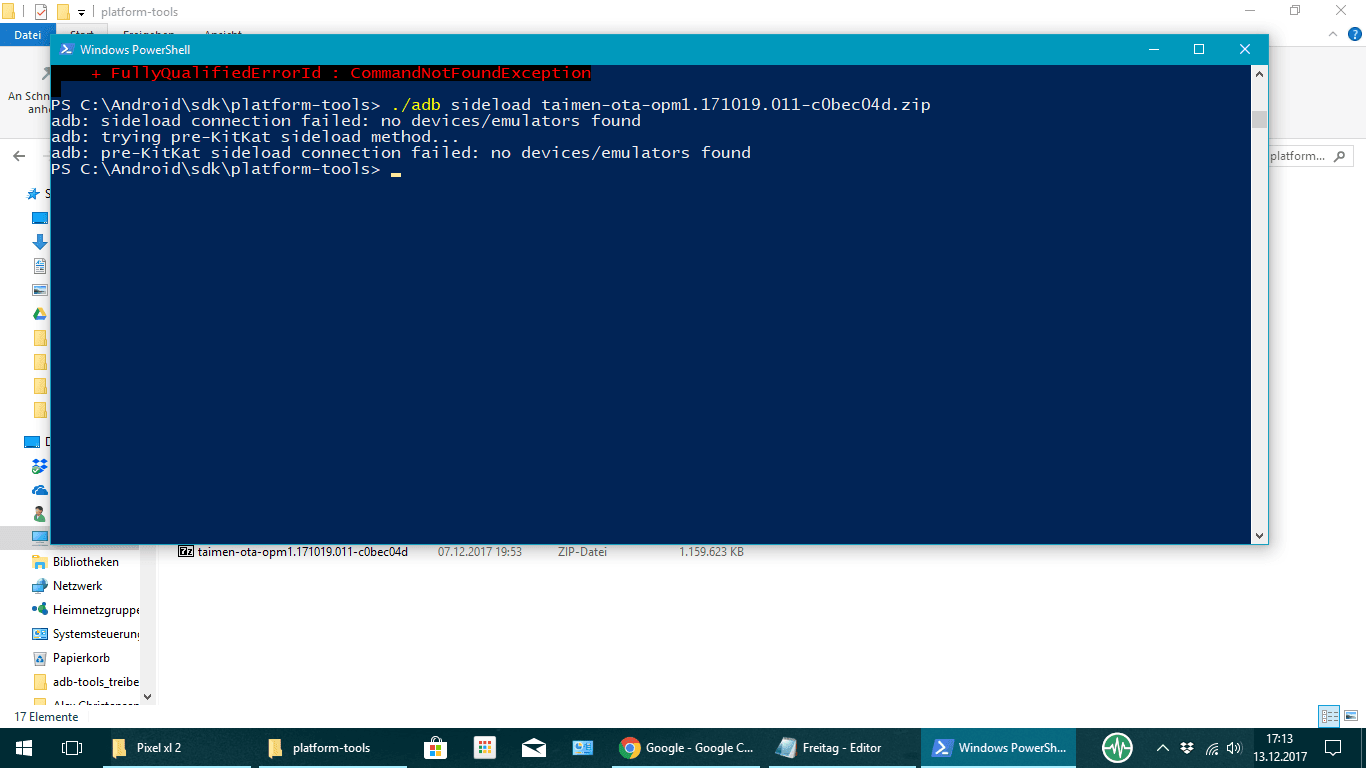Click the 1.159.623 KB size cell
Viewport: 1366px width, 768px height.
click(711, 552)
